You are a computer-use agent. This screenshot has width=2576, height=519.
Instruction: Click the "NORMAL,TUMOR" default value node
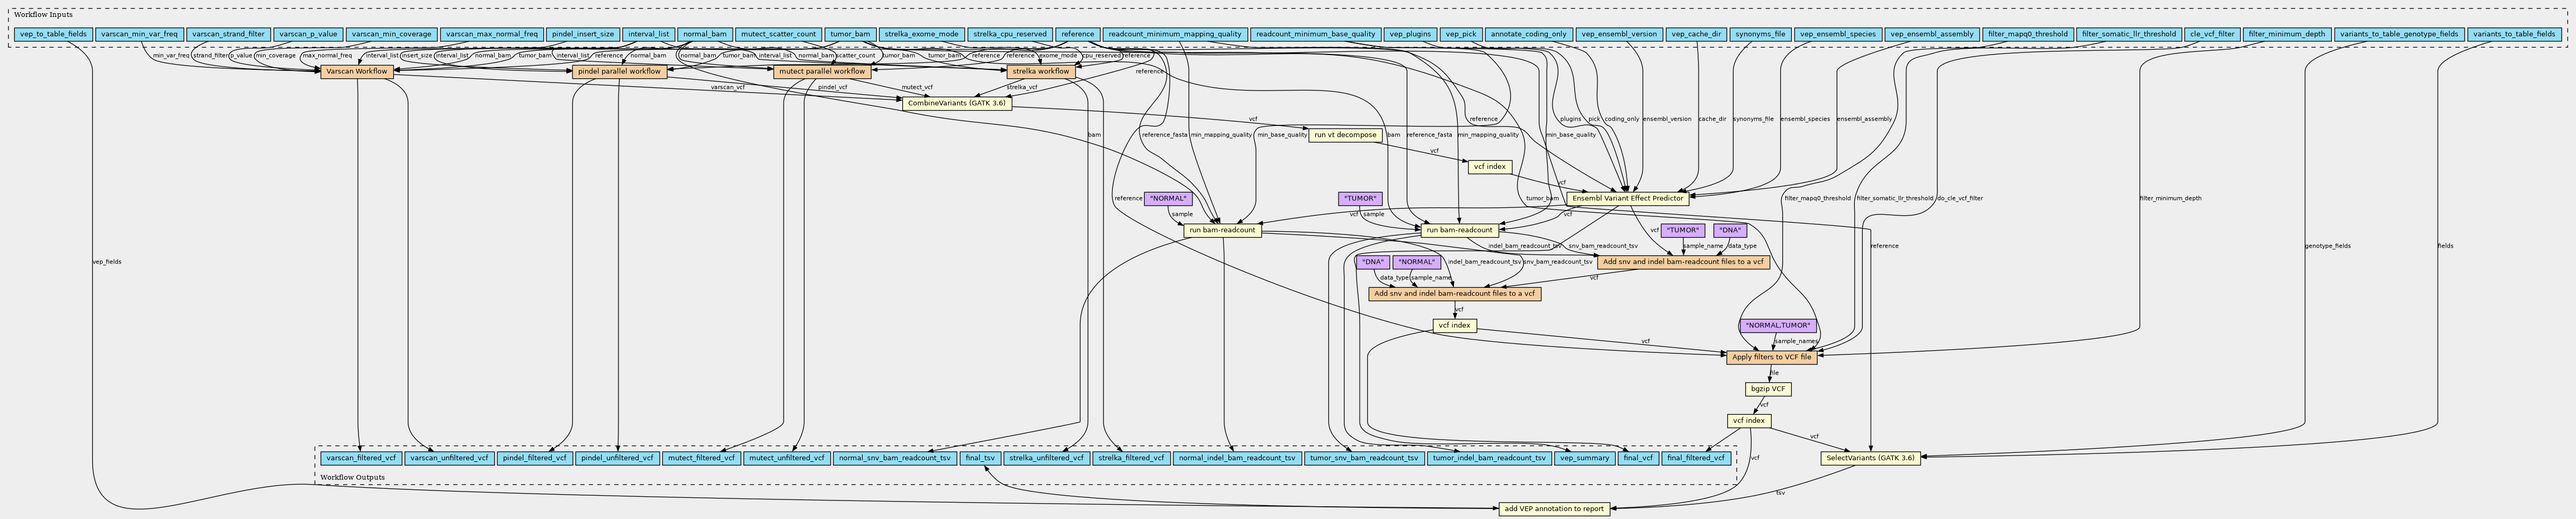[1778, 326]
